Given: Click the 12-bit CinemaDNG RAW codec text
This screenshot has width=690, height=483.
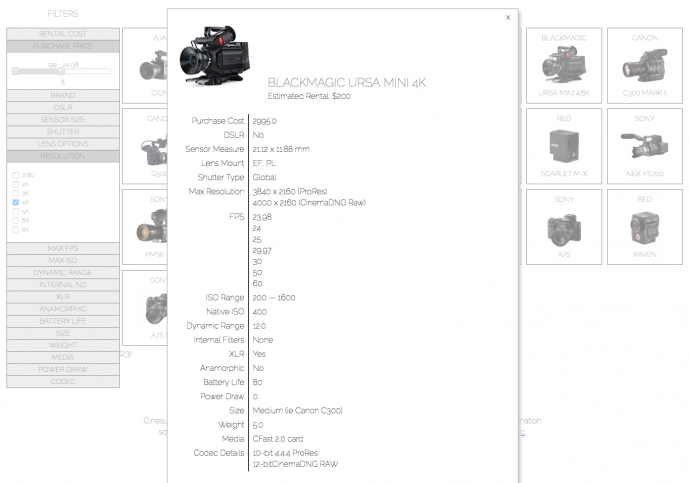Looking at the screenshot, I should pyautogui.click(x=295, y=464).
